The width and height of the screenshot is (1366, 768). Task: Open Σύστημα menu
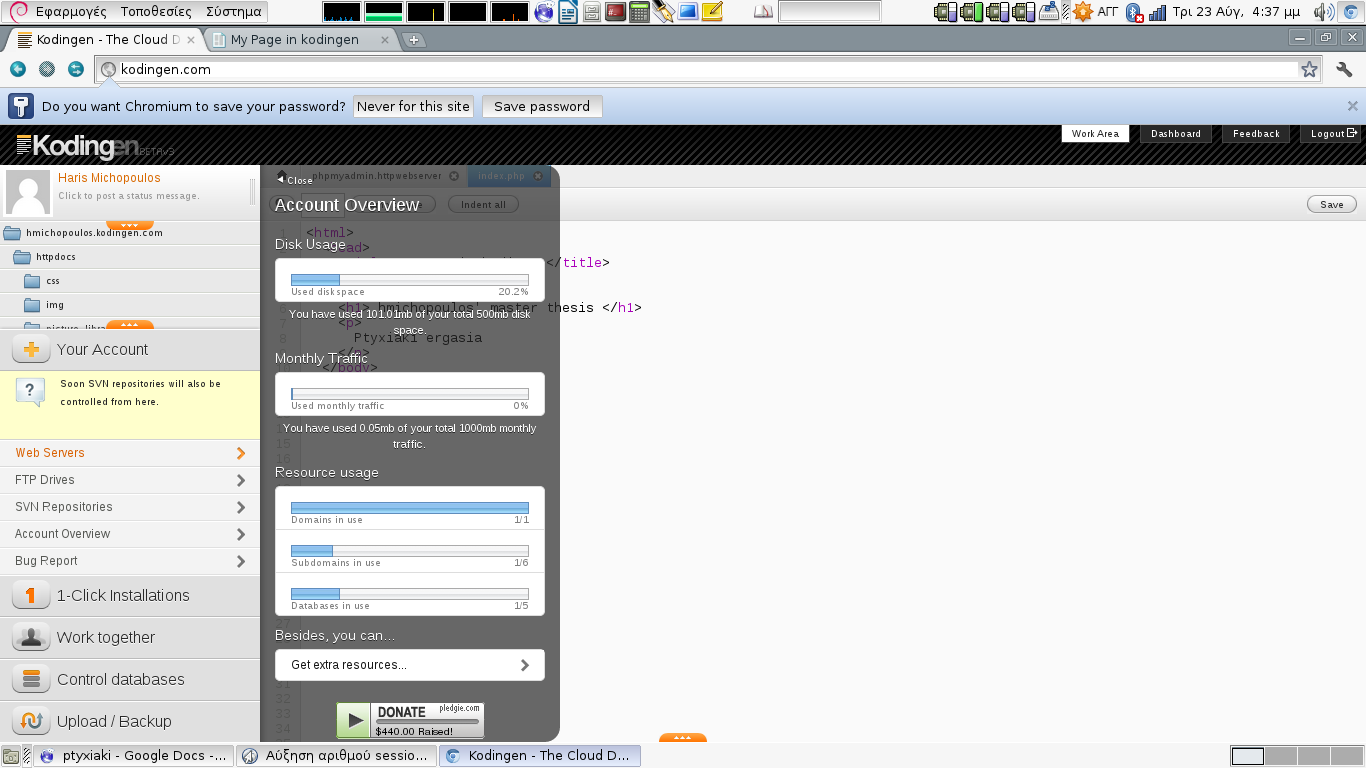tap(233, 12)
